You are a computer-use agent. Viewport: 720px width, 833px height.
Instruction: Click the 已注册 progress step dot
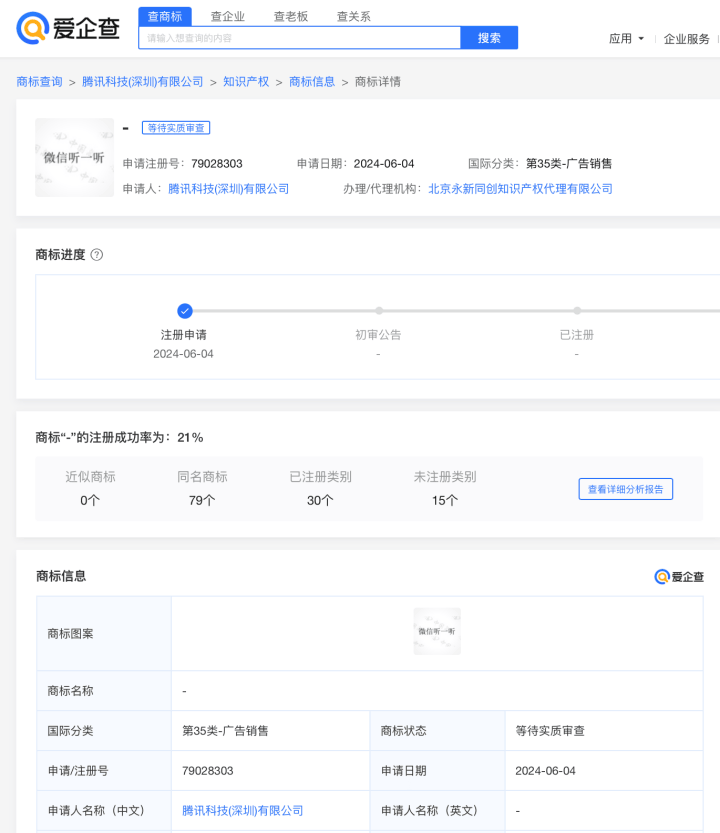click(577, 311)
